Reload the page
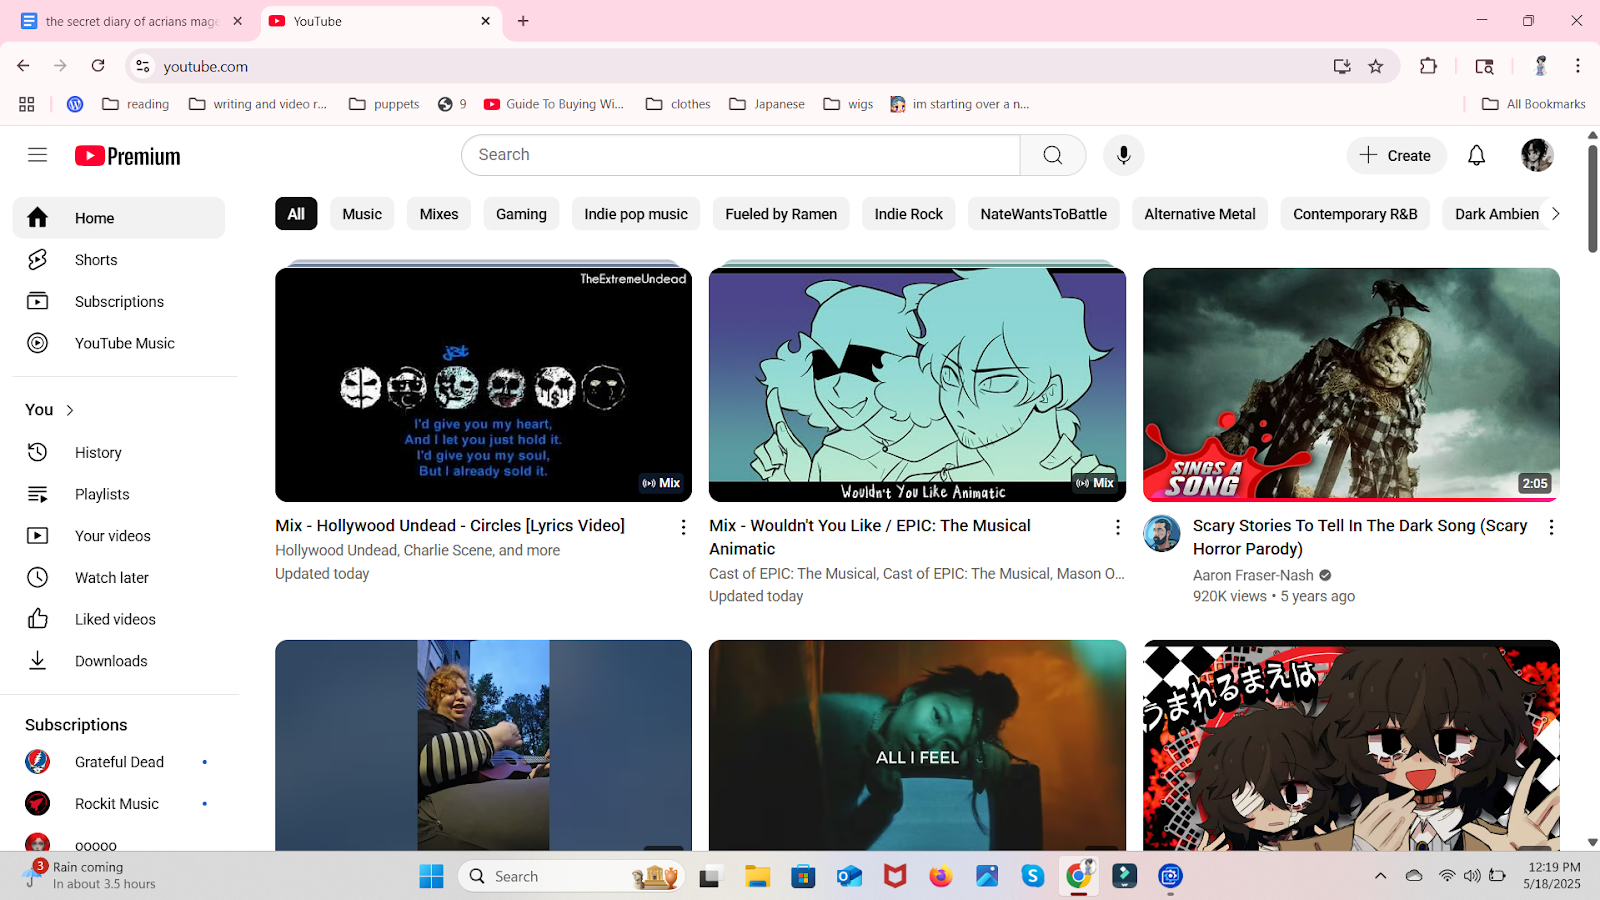Image resolution: width=1600 pixels, height=900 pixels. coord(98,66)
